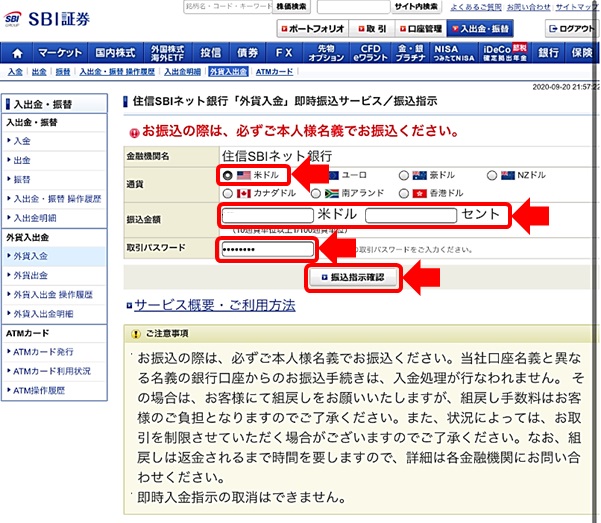
Task: Go to the 国内株式 tab
Action: 115,53
